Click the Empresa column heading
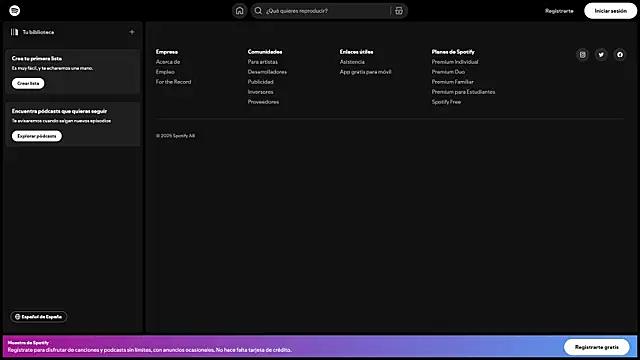Viewport: 640px width, 360px height. 167,52
